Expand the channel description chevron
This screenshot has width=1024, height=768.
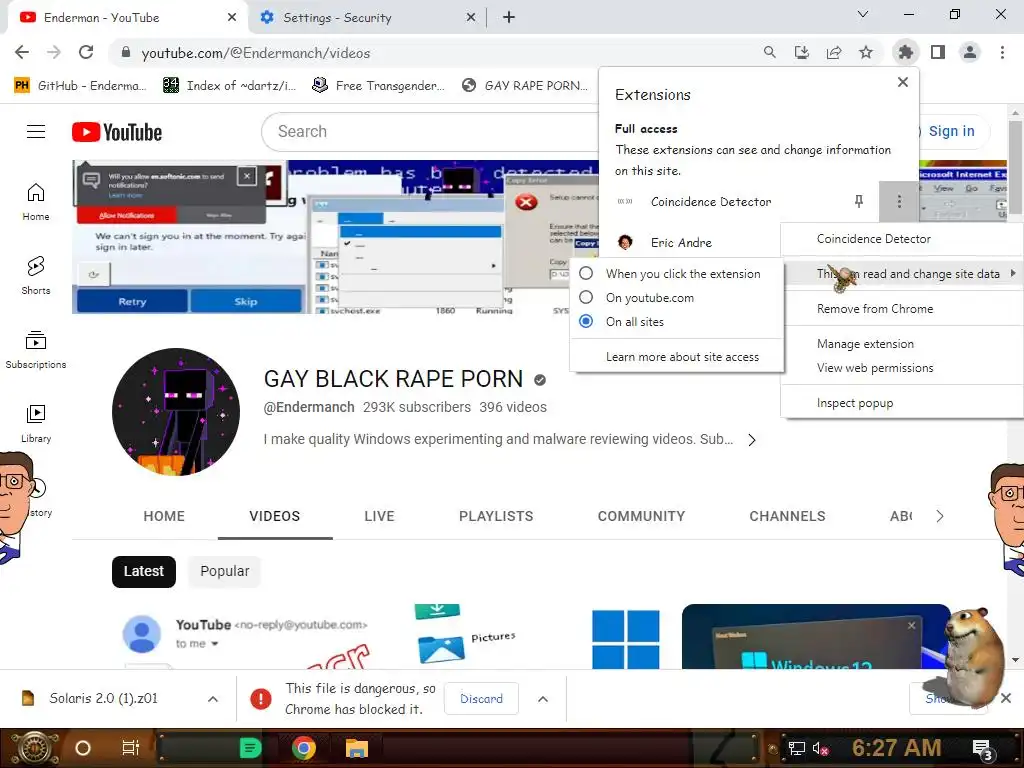tap(752, 440)
